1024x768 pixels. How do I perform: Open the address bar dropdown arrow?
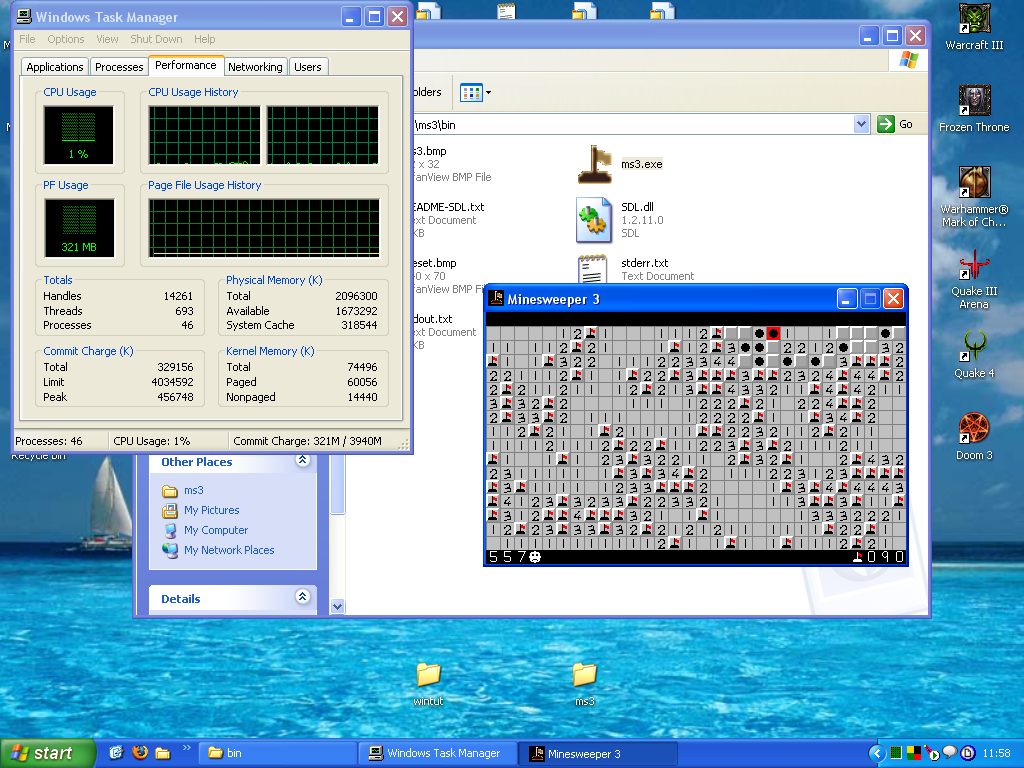[x=862, y=123]
